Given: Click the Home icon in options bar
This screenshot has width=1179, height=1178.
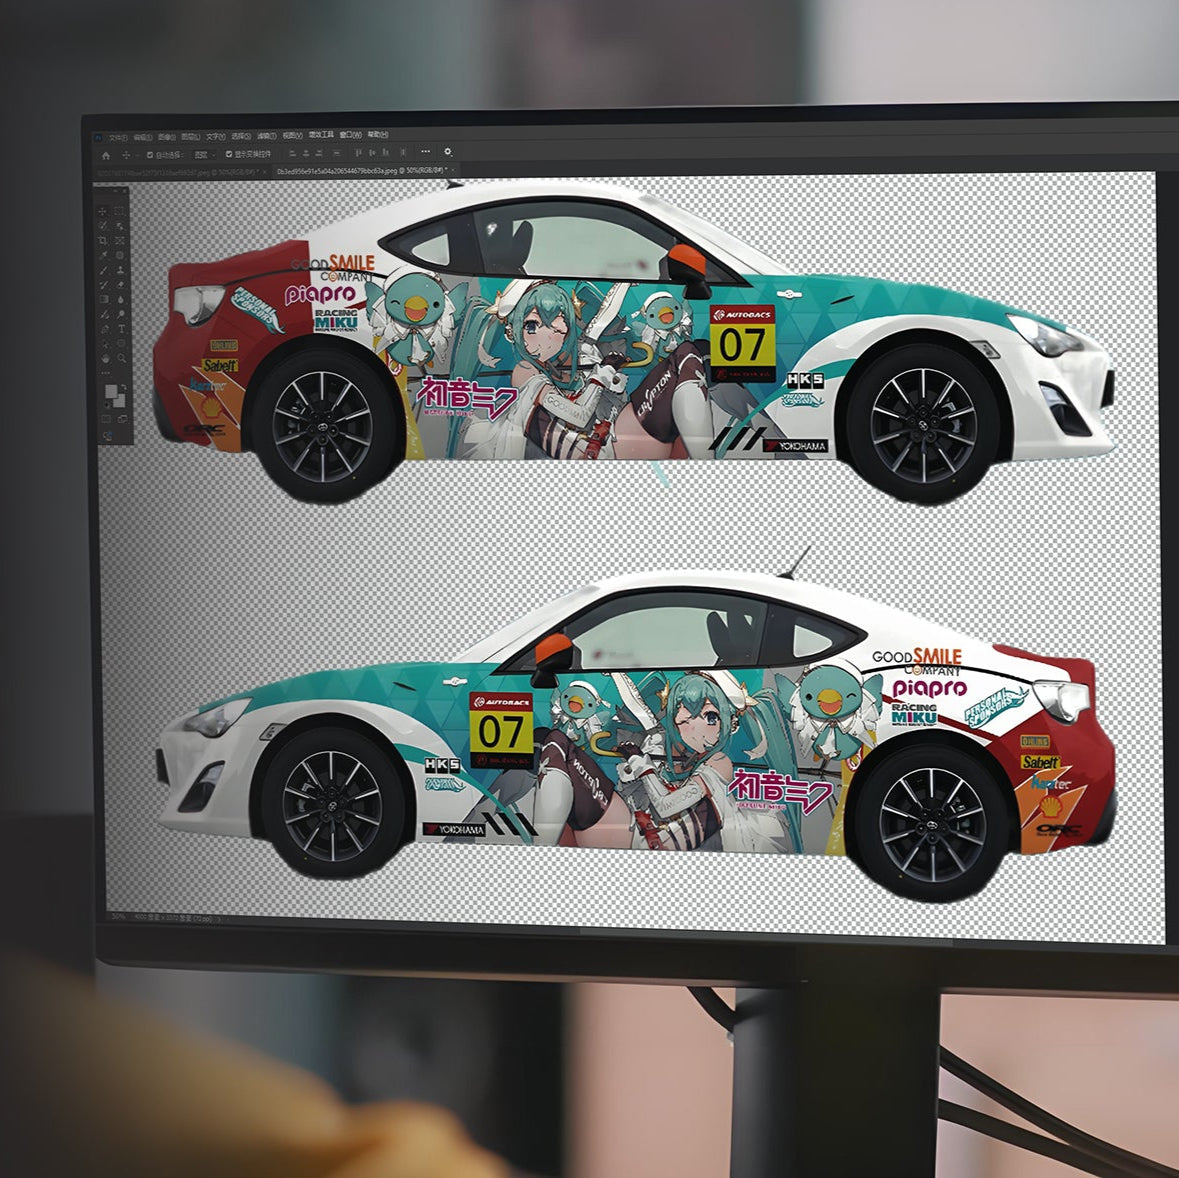Looking at the screenshot, I should (106, 154).
